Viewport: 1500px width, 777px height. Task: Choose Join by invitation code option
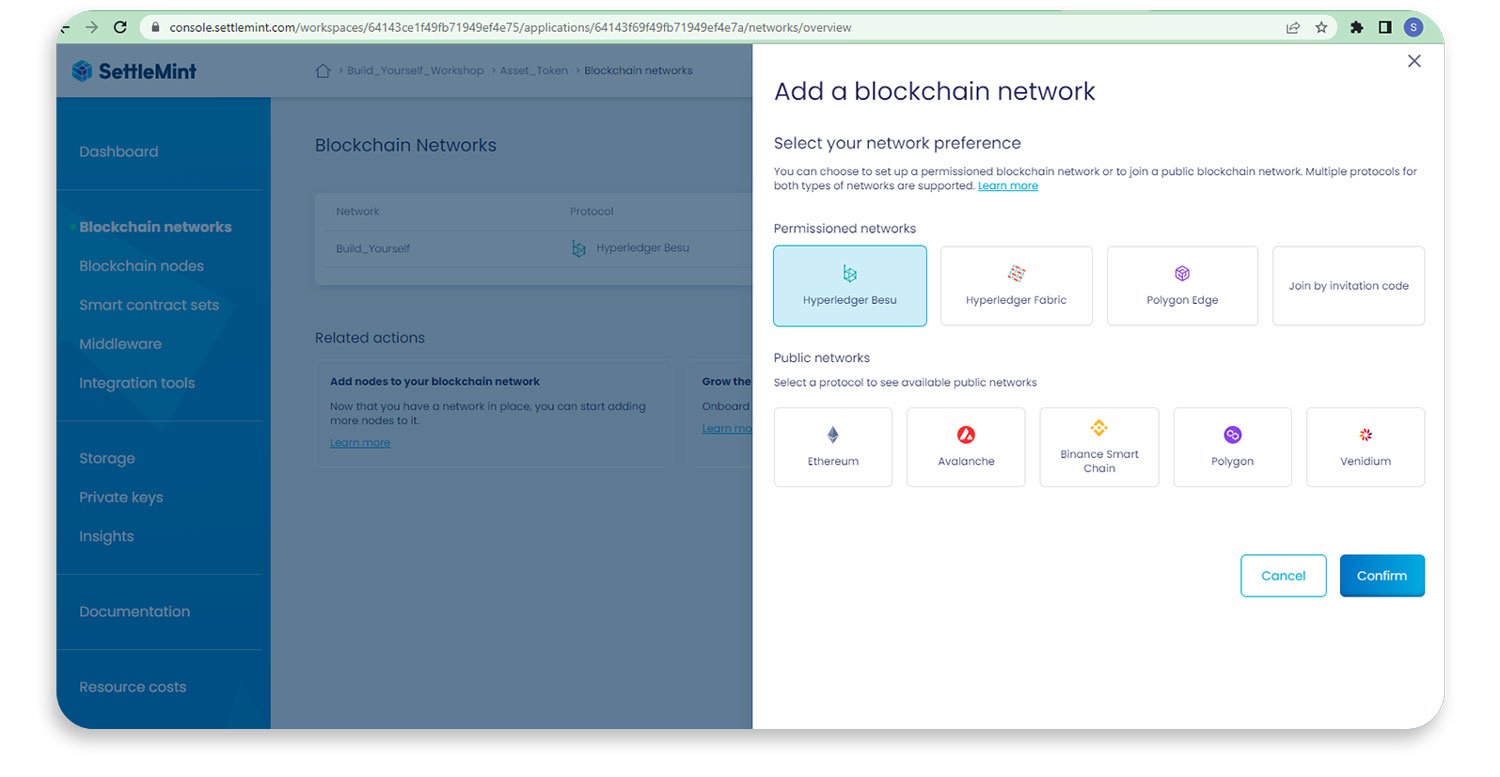(1348, 286)
